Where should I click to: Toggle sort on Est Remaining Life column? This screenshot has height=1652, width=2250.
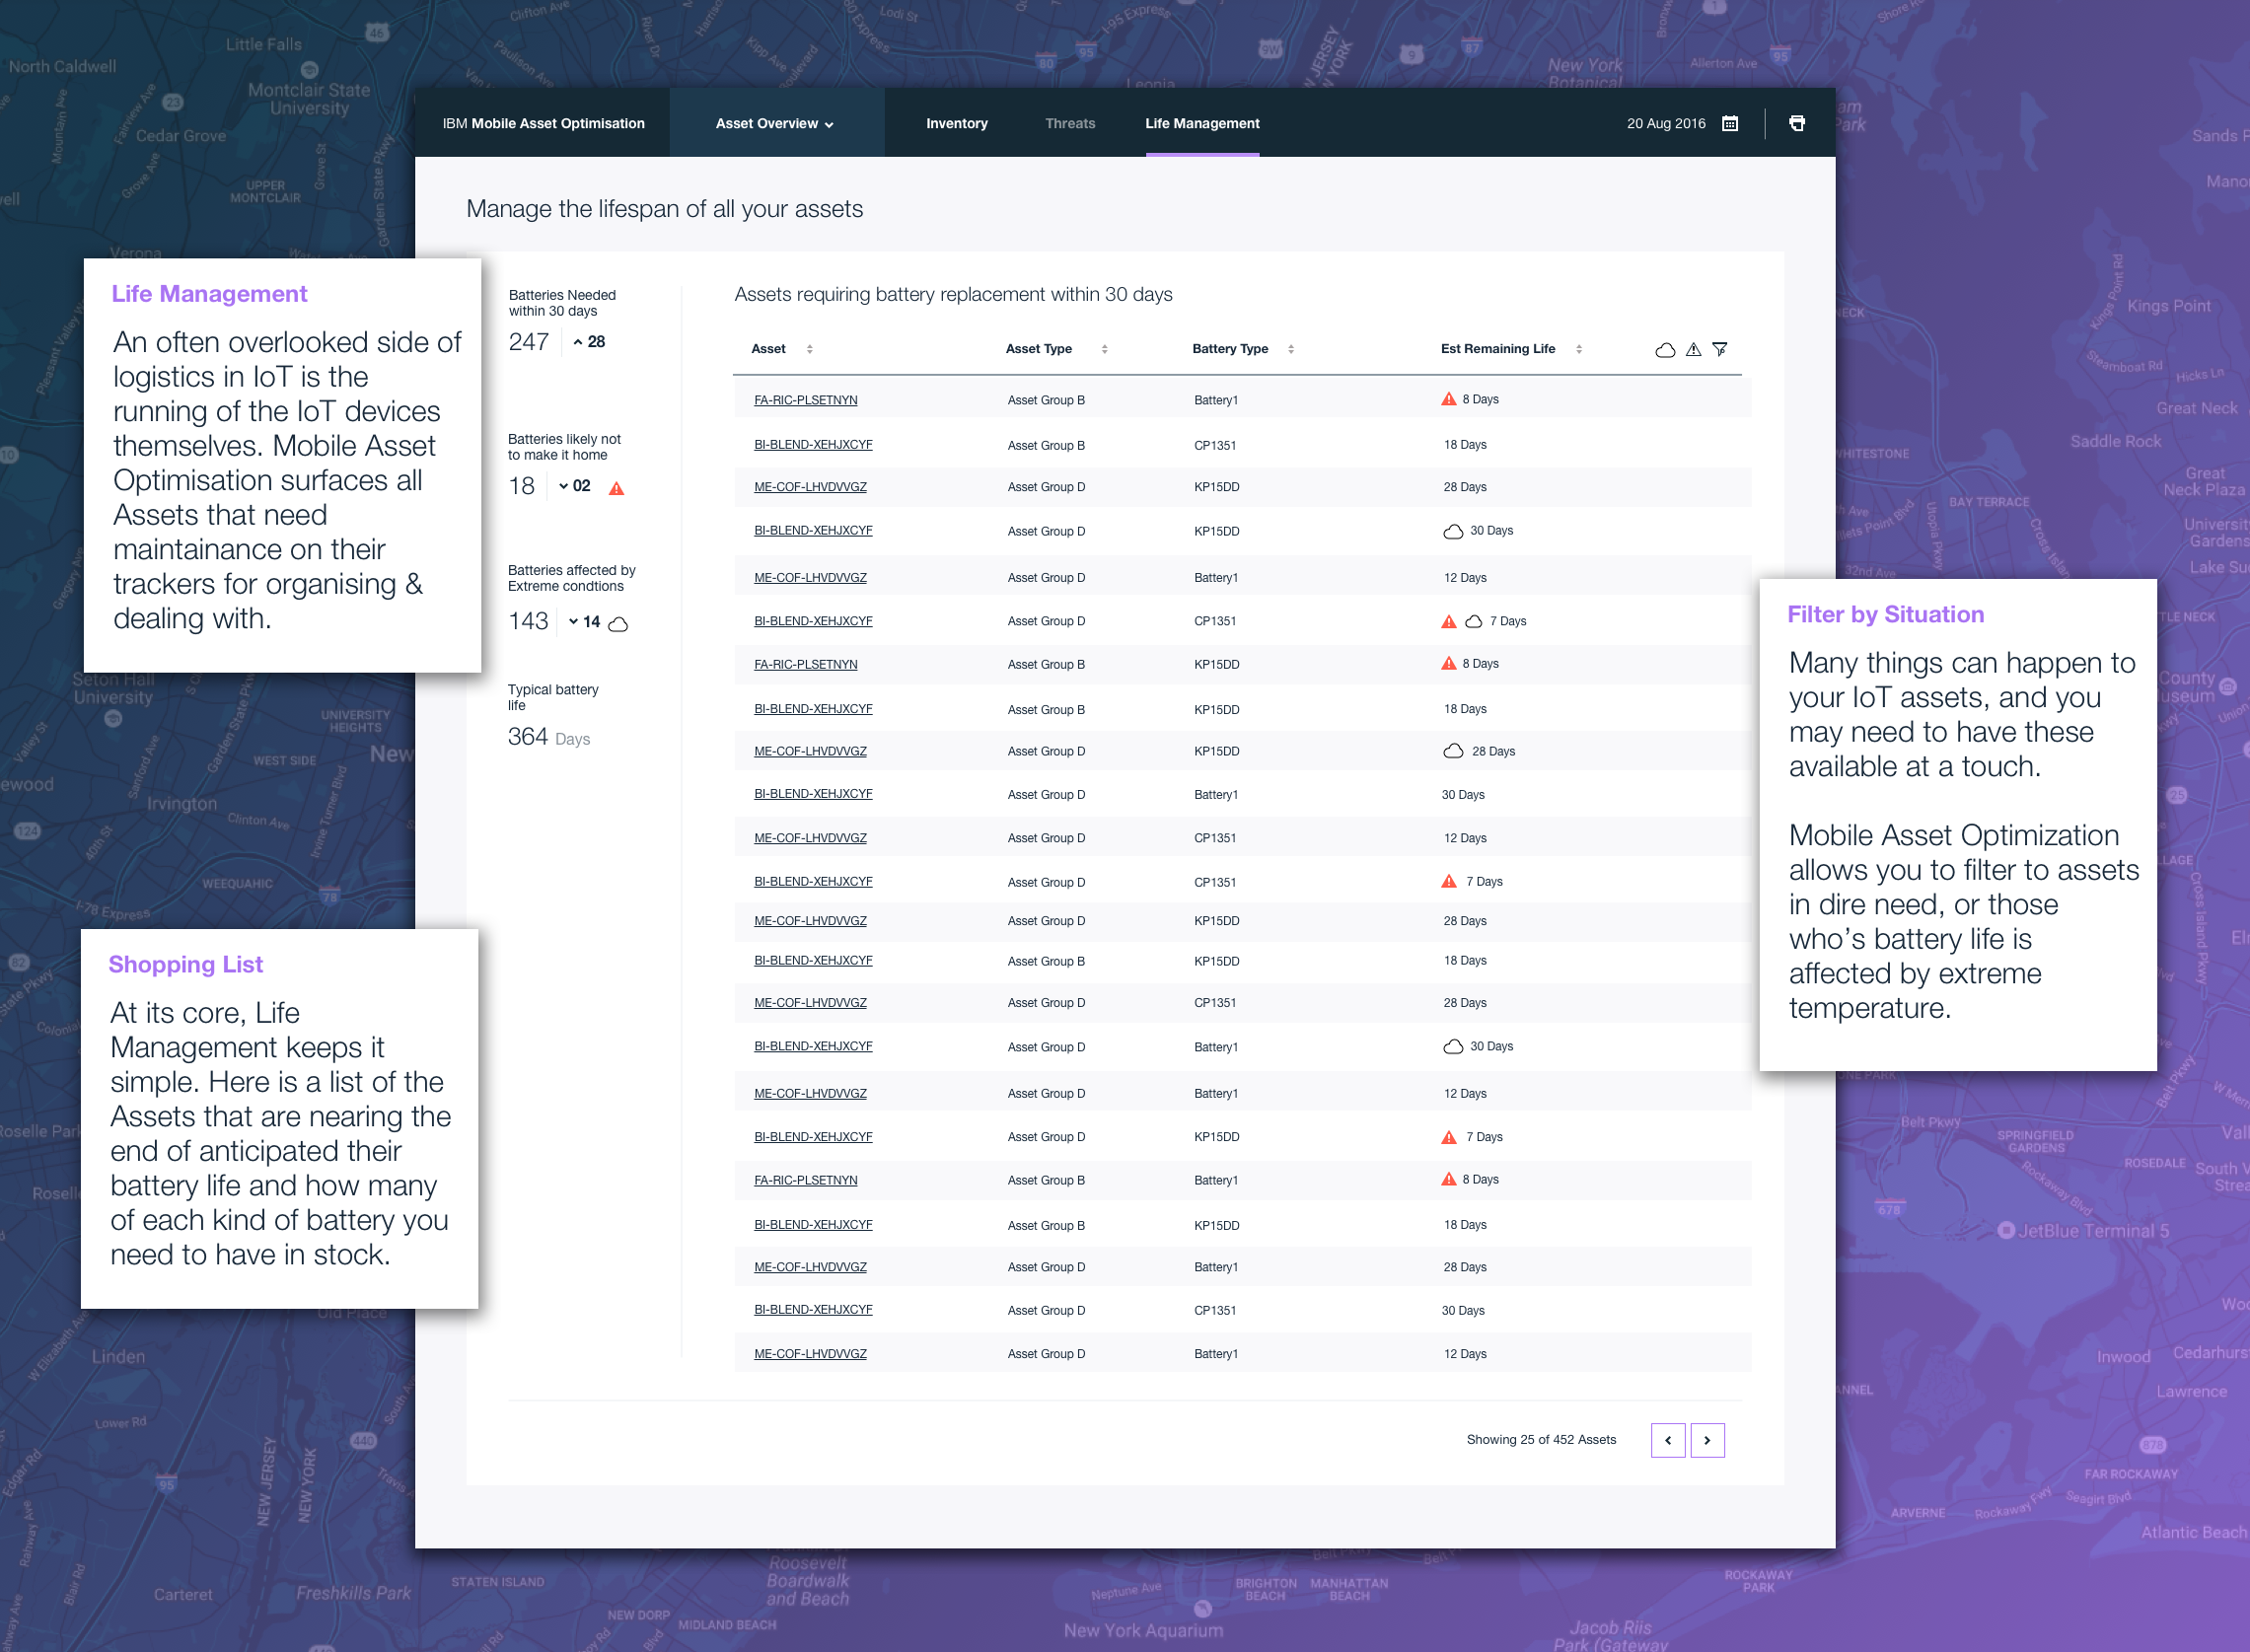1579,349
